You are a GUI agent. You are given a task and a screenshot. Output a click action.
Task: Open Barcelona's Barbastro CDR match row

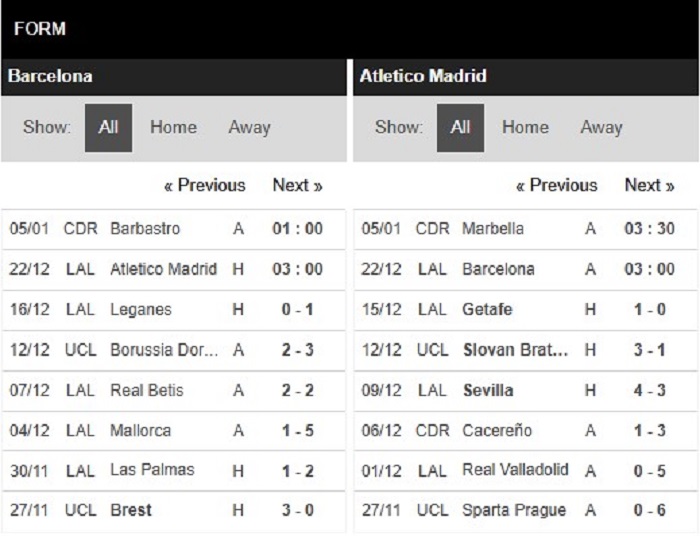point(173,229)
